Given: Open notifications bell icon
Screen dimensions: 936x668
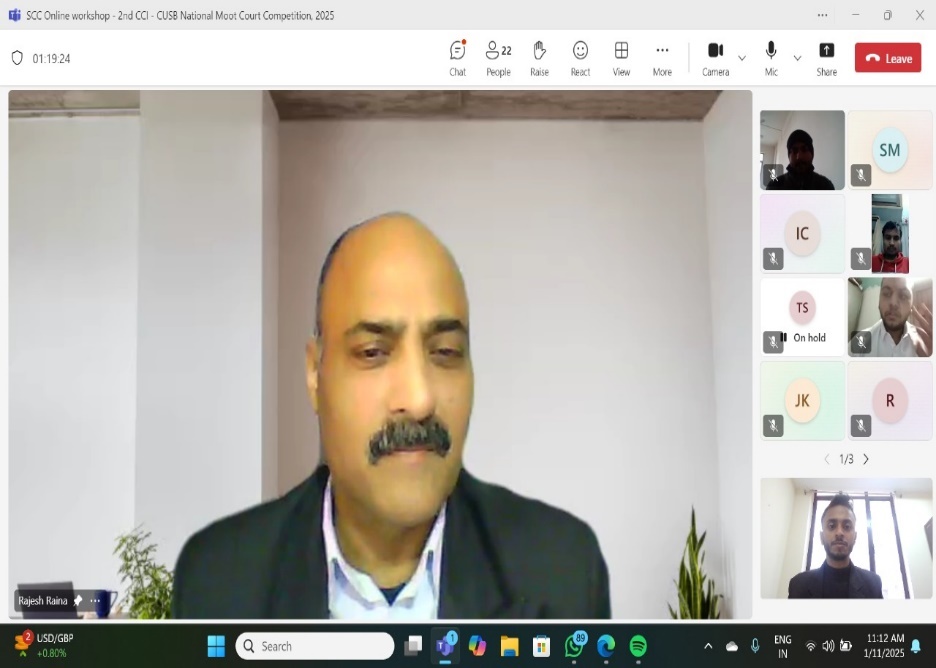Looking at the screenshot, I should click(x=916, y=646).
